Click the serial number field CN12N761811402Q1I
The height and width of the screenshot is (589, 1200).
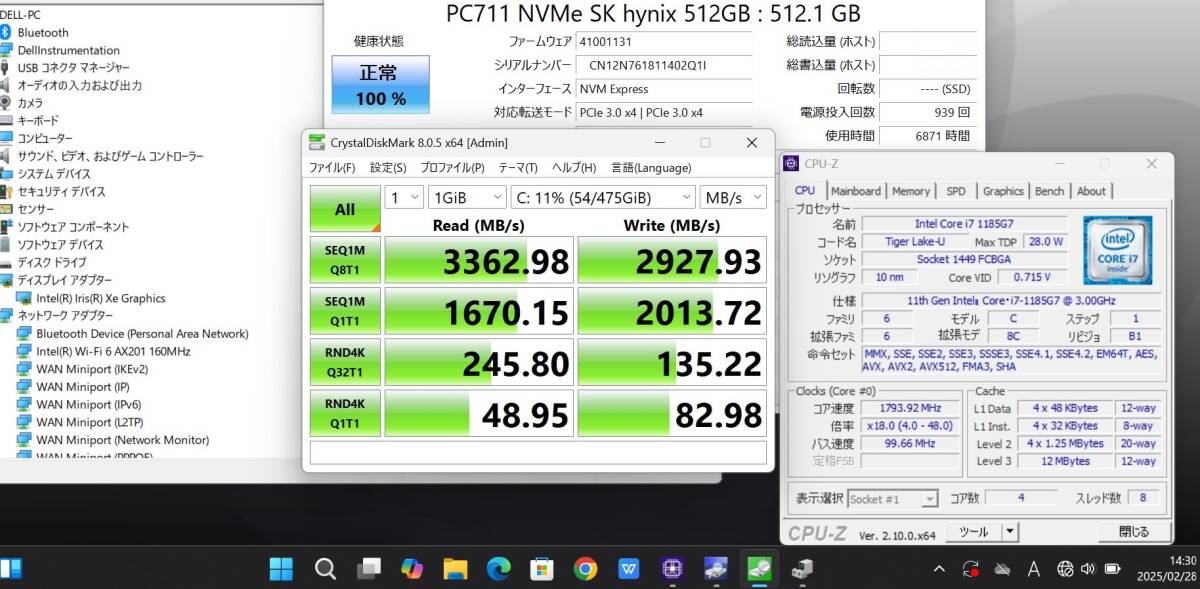664,66
